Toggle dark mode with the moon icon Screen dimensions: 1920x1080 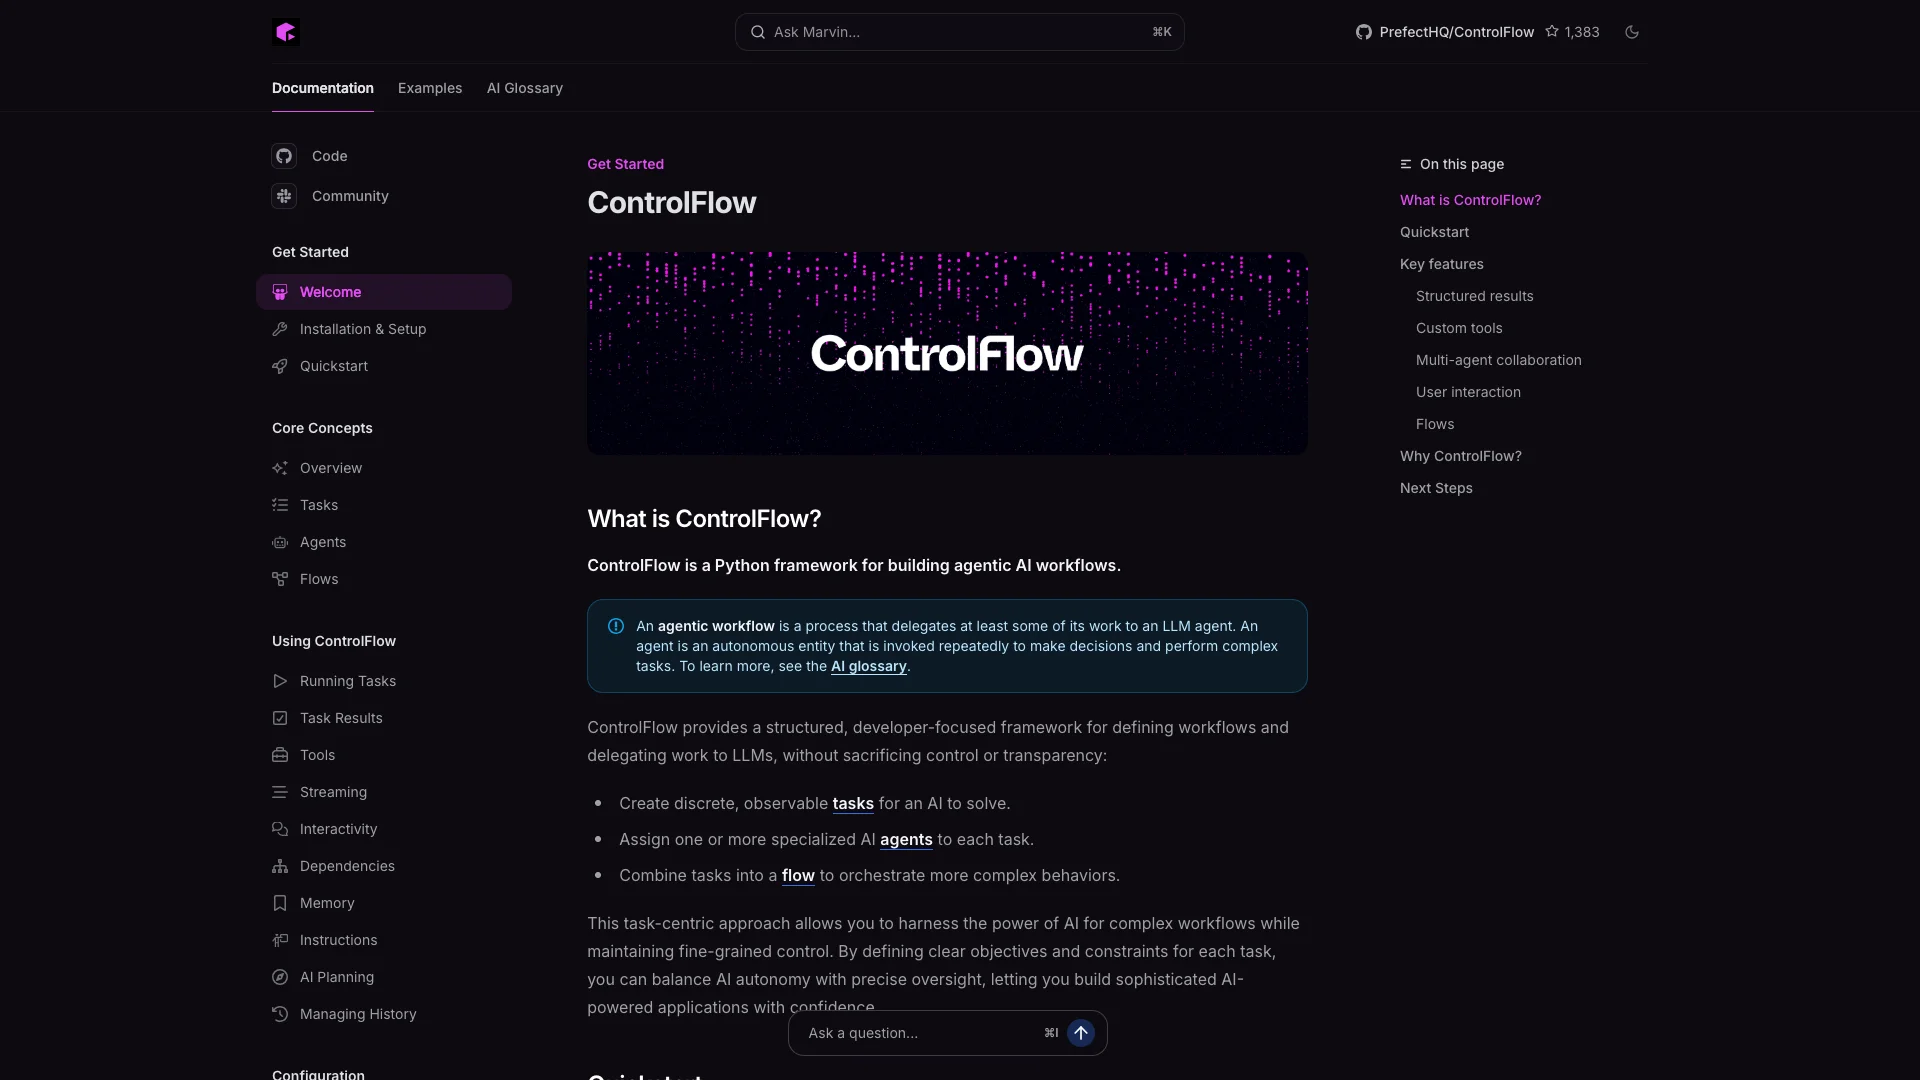pos(1632,31)
